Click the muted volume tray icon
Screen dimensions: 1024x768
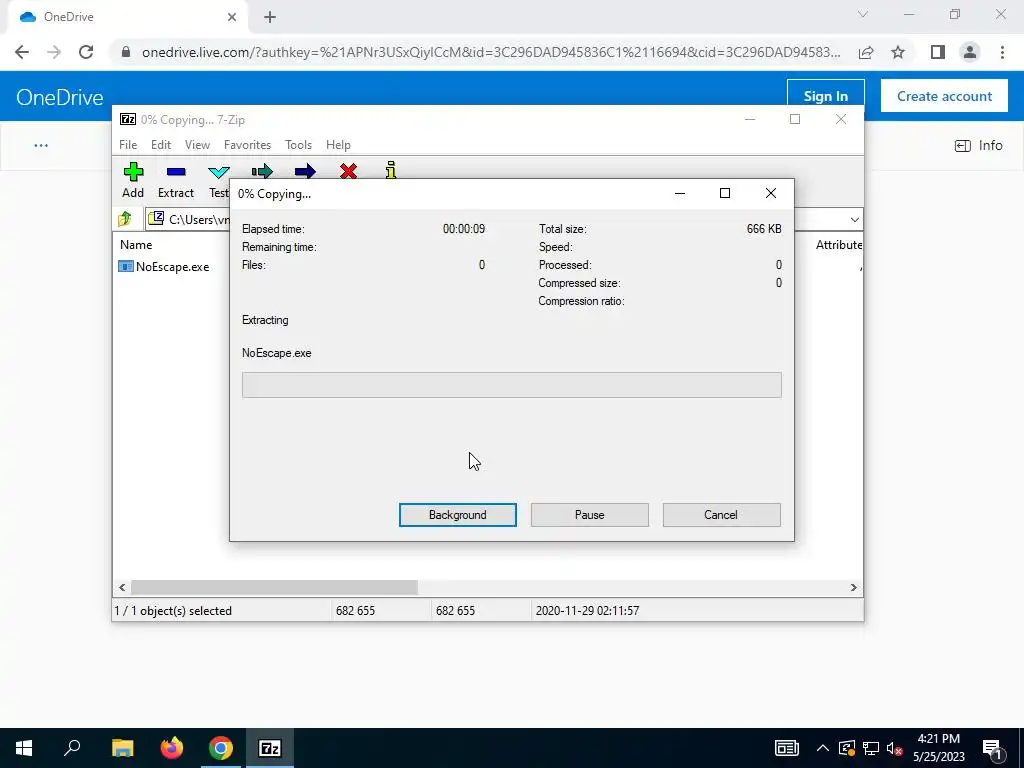pyautogui.click(x=894, y=748)
